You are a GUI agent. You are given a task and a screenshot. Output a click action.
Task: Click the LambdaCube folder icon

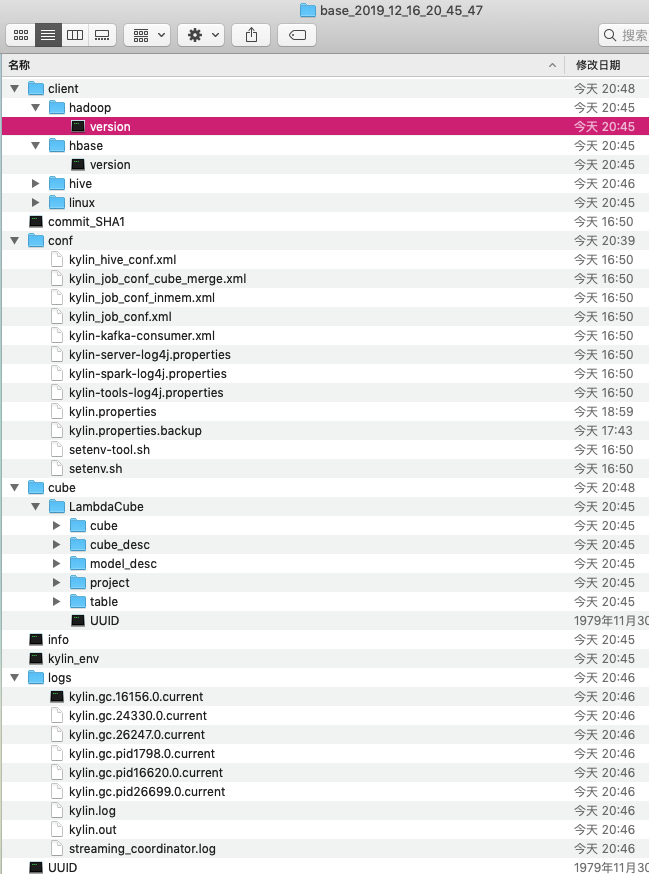click(x=57, y=506)
